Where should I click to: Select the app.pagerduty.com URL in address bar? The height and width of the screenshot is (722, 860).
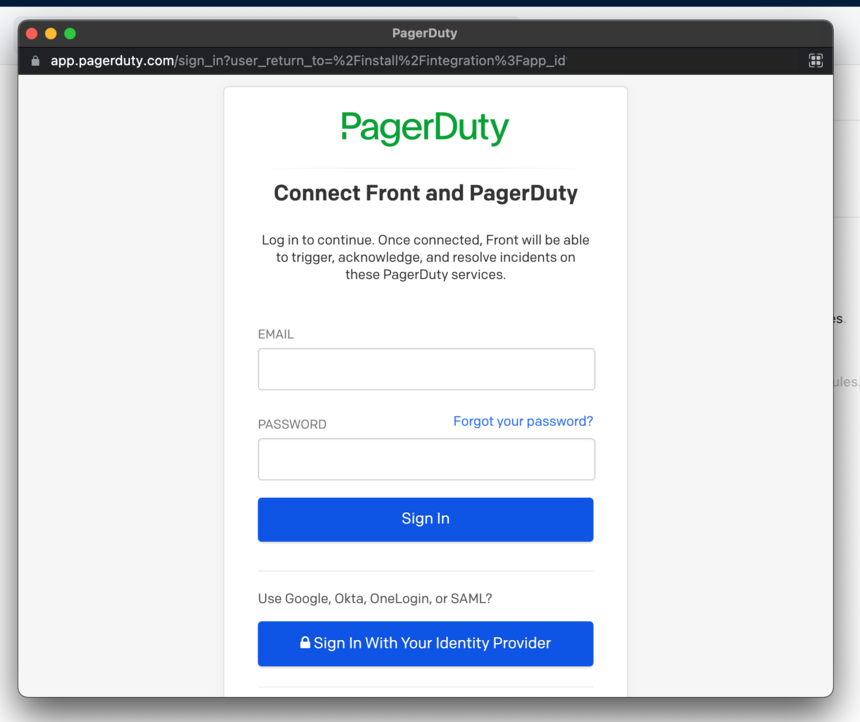click(308, 61)
